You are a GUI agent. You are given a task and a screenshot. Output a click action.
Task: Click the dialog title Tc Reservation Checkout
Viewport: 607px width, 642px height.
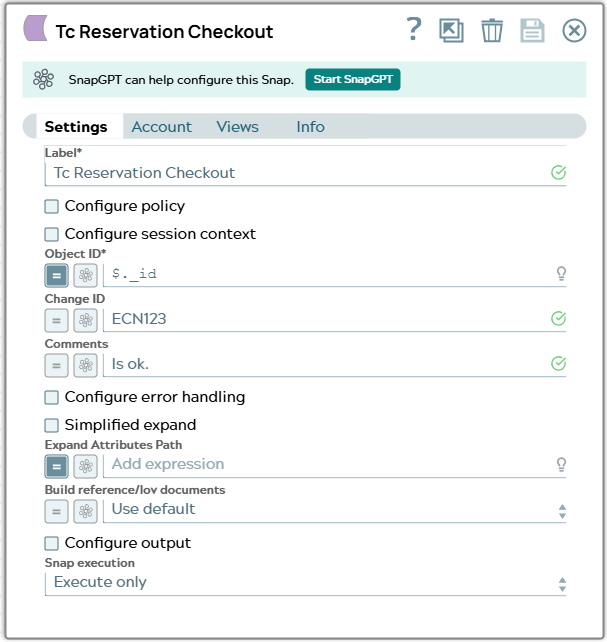(x=165, y=32)
